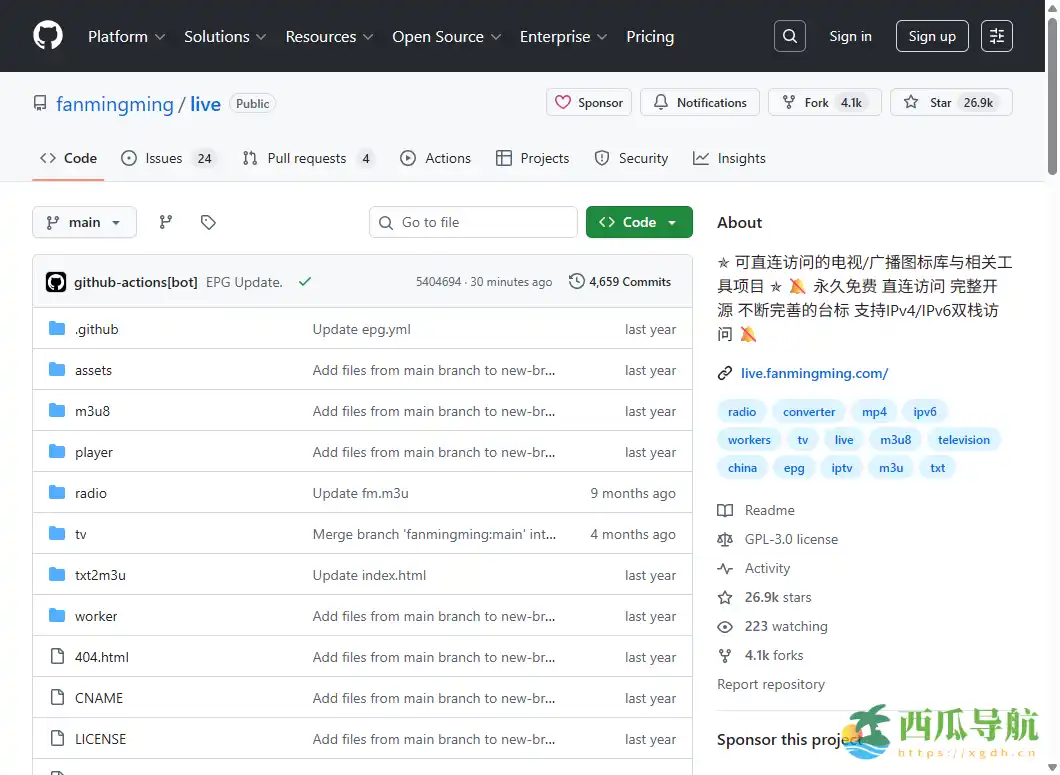Click the green checkmark on the latest commit
This screenshot has width=1060, height=775.
pyautogui.click(x=305, y=281)
